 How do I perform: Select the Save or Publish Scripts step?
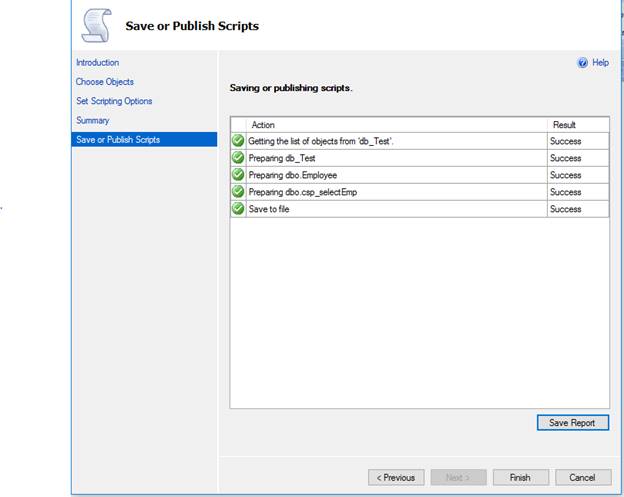tap(118, 139)
